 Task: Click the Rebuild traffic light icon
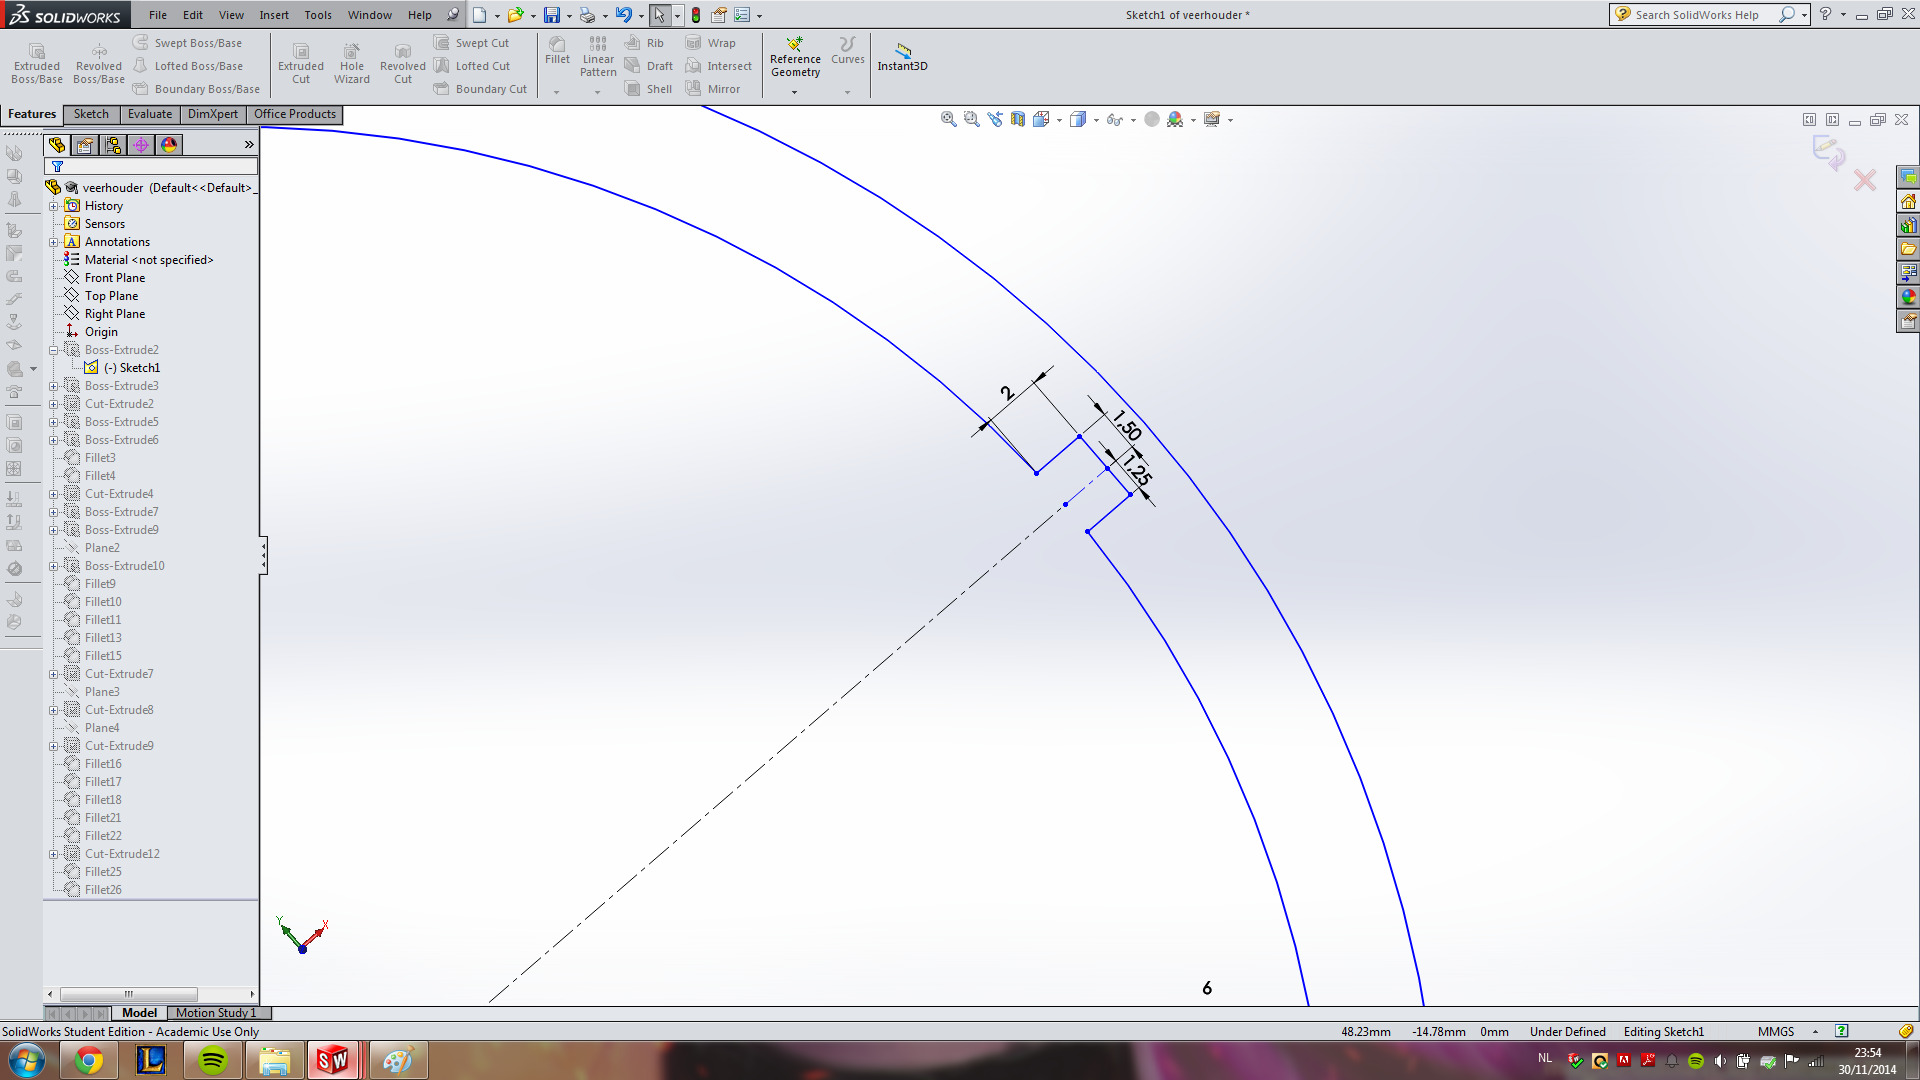[x=696, y=15]
